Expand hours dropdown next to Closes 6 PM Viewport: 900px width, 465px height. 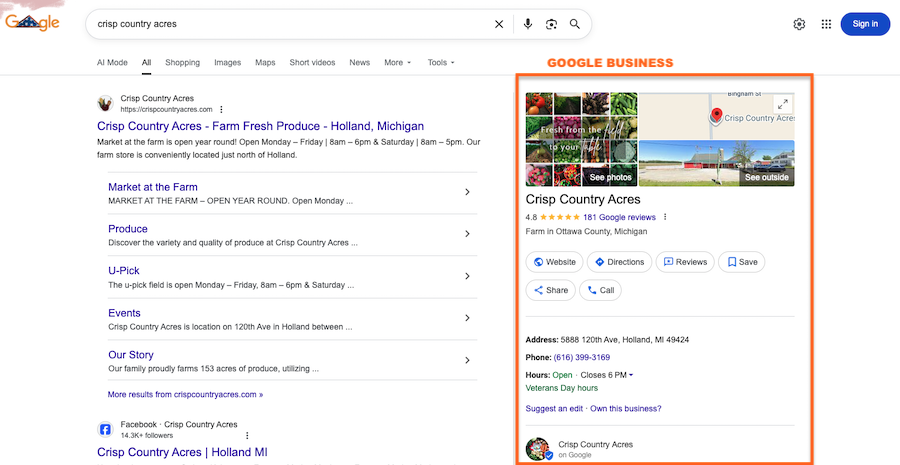click(631, 375)
